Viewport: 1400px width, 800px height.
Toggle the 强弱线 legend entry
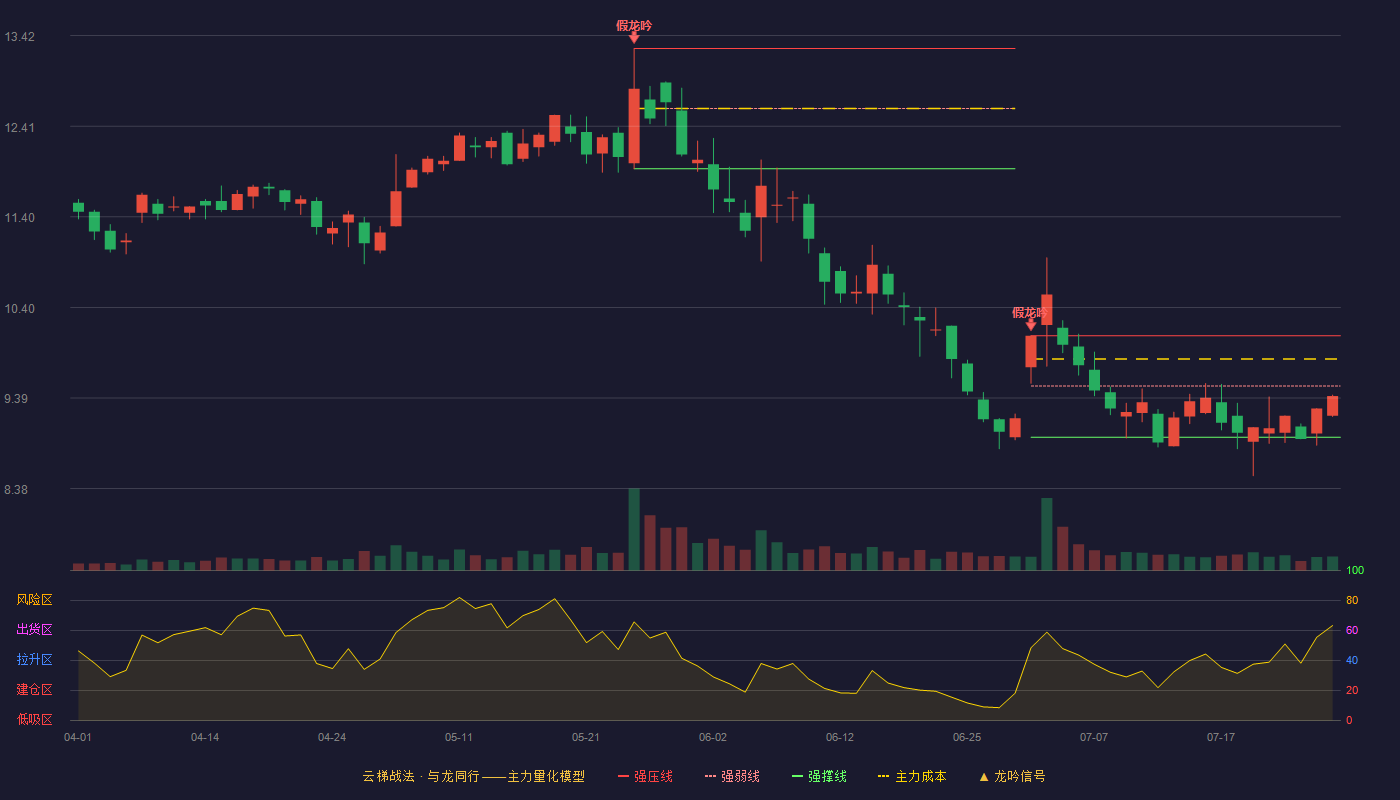(732, 776)
